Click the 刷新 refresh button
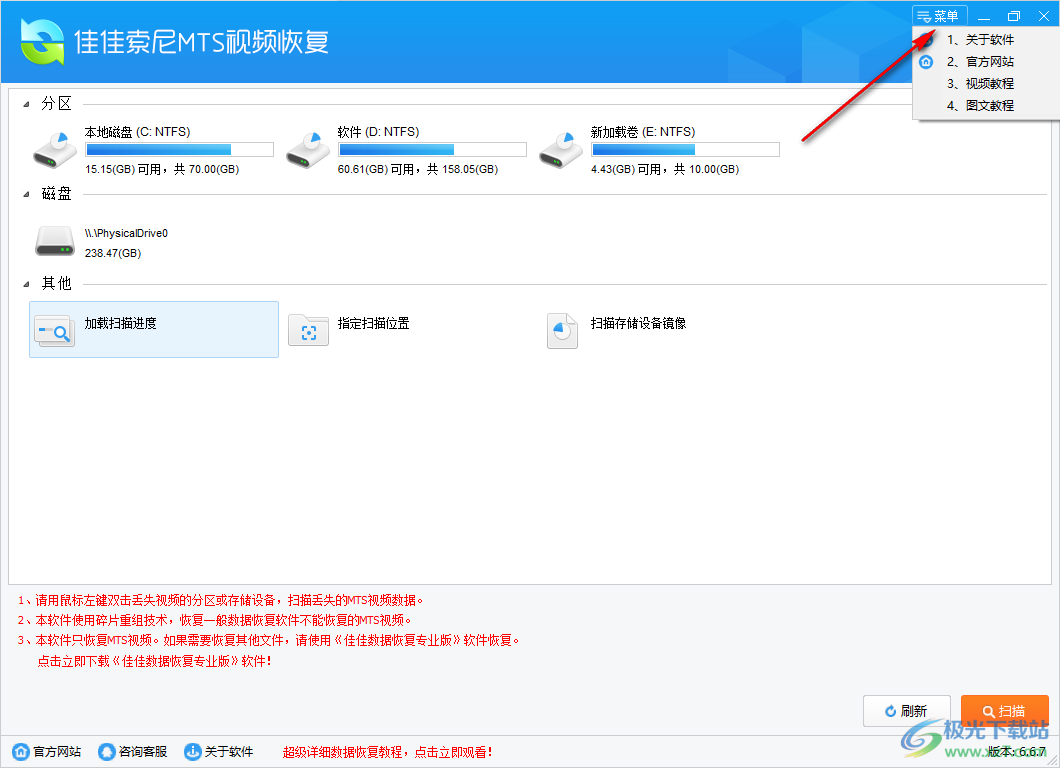The image size is (1060, 768). point(907,711)
